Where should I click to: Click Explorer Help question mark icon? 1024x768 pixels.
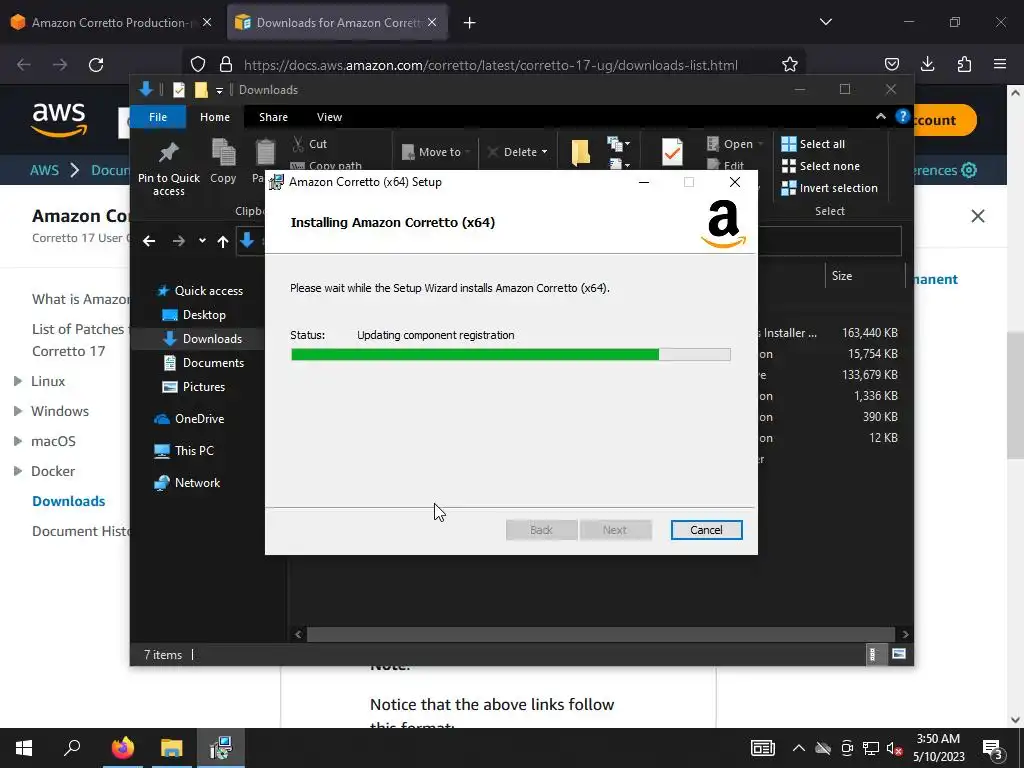tap(903, 116)
